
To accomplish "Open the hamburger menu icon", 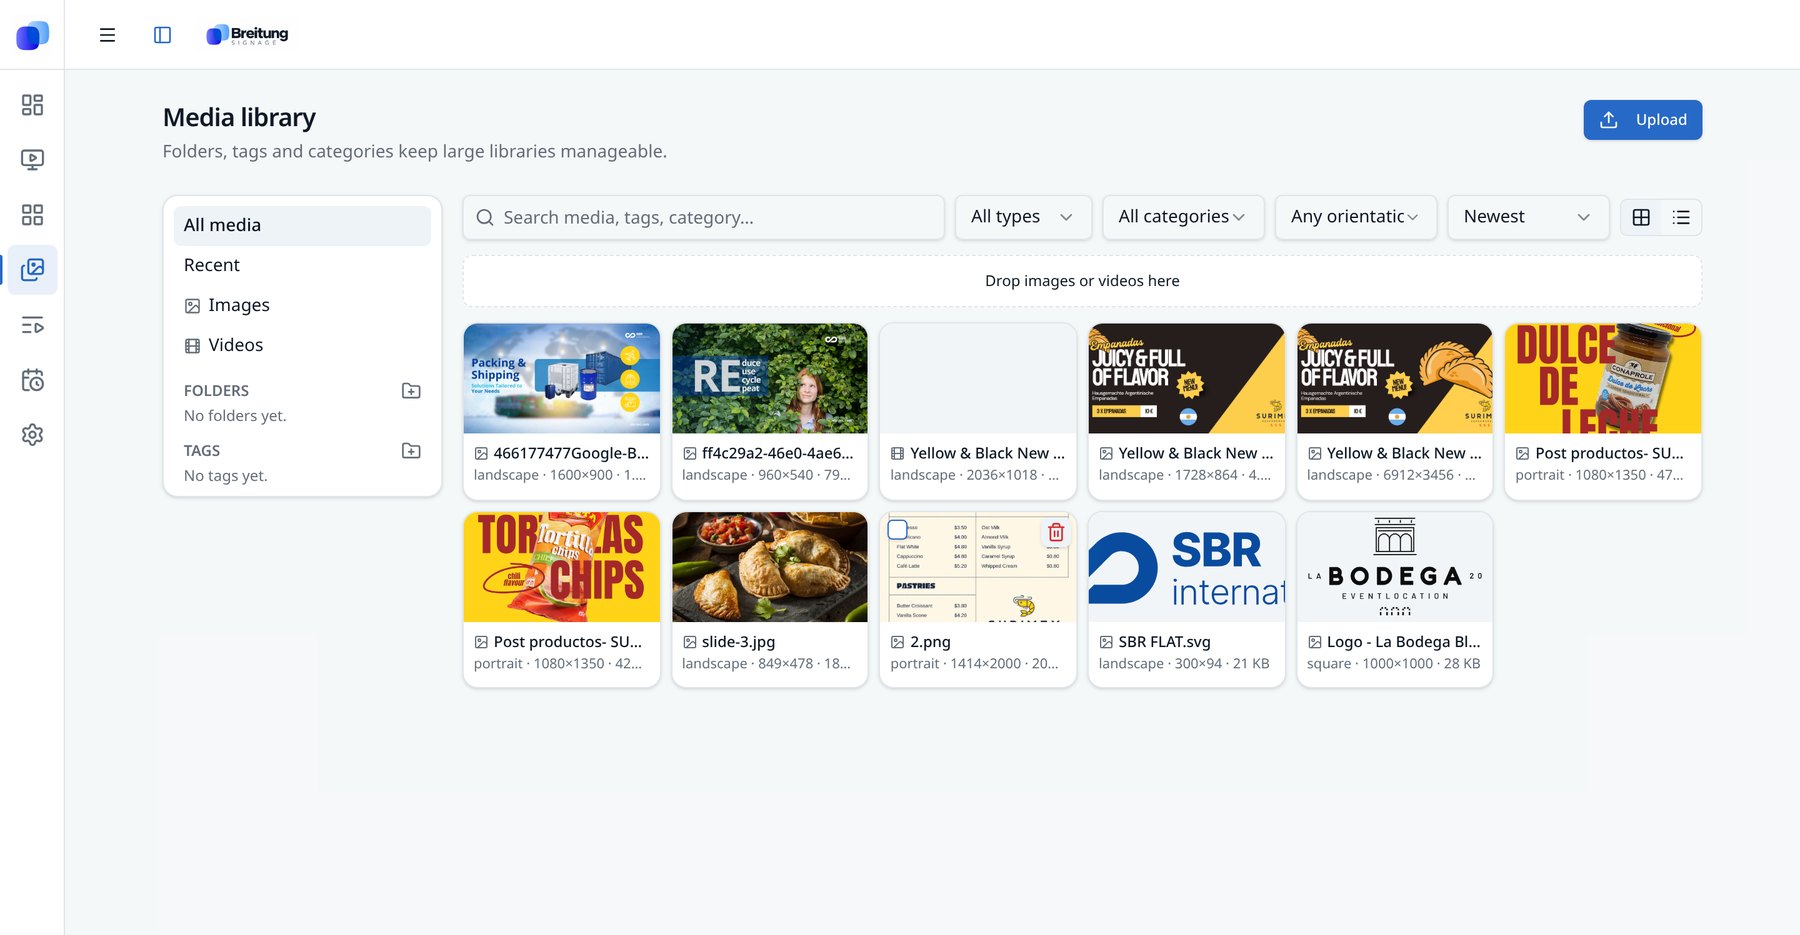I will [107, 35].
